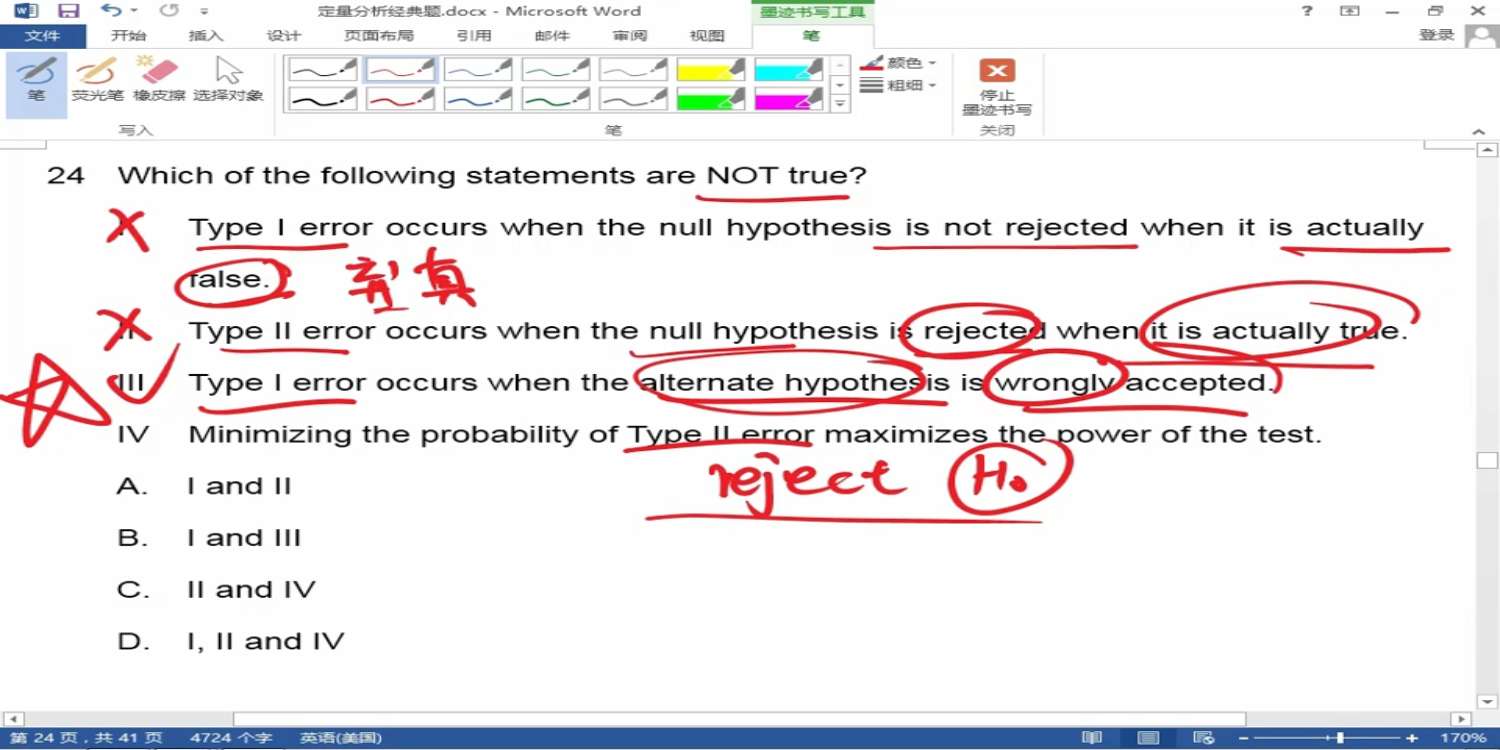Switch to Web Layout view in status bar
Image resolution: width=1500 pixels, height=750 pixels.
tap(1204, 738)
